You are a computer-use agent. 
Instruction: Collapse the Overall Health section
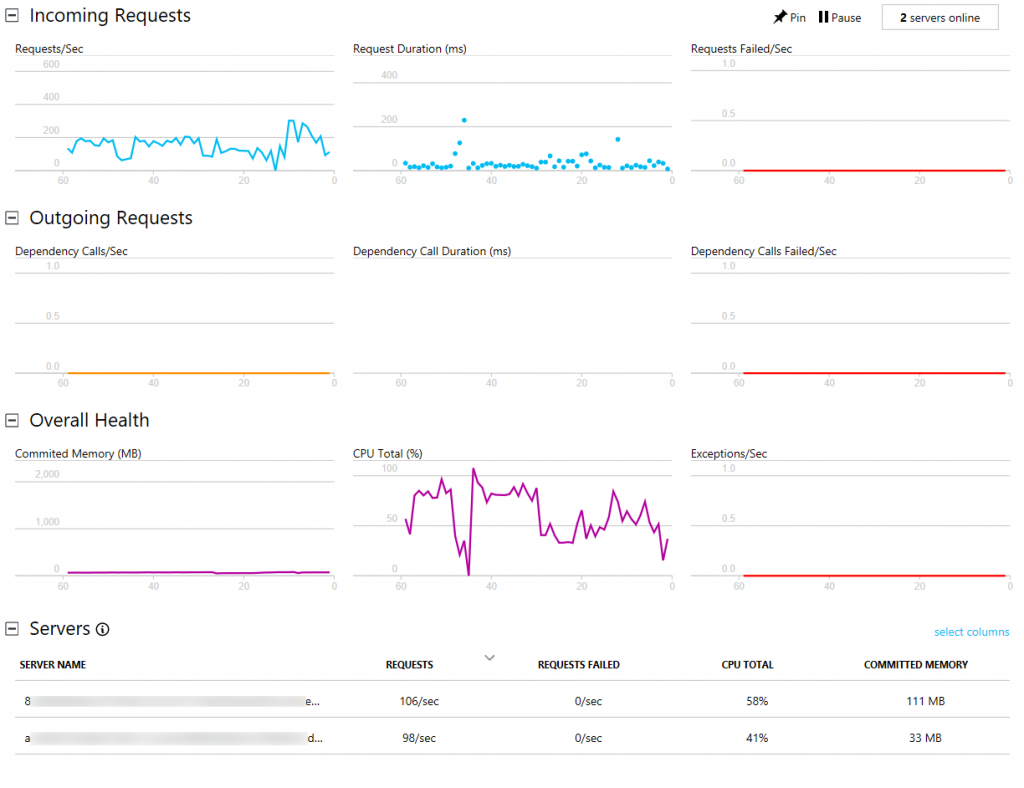pyautogui.click(x=11, y=421)
